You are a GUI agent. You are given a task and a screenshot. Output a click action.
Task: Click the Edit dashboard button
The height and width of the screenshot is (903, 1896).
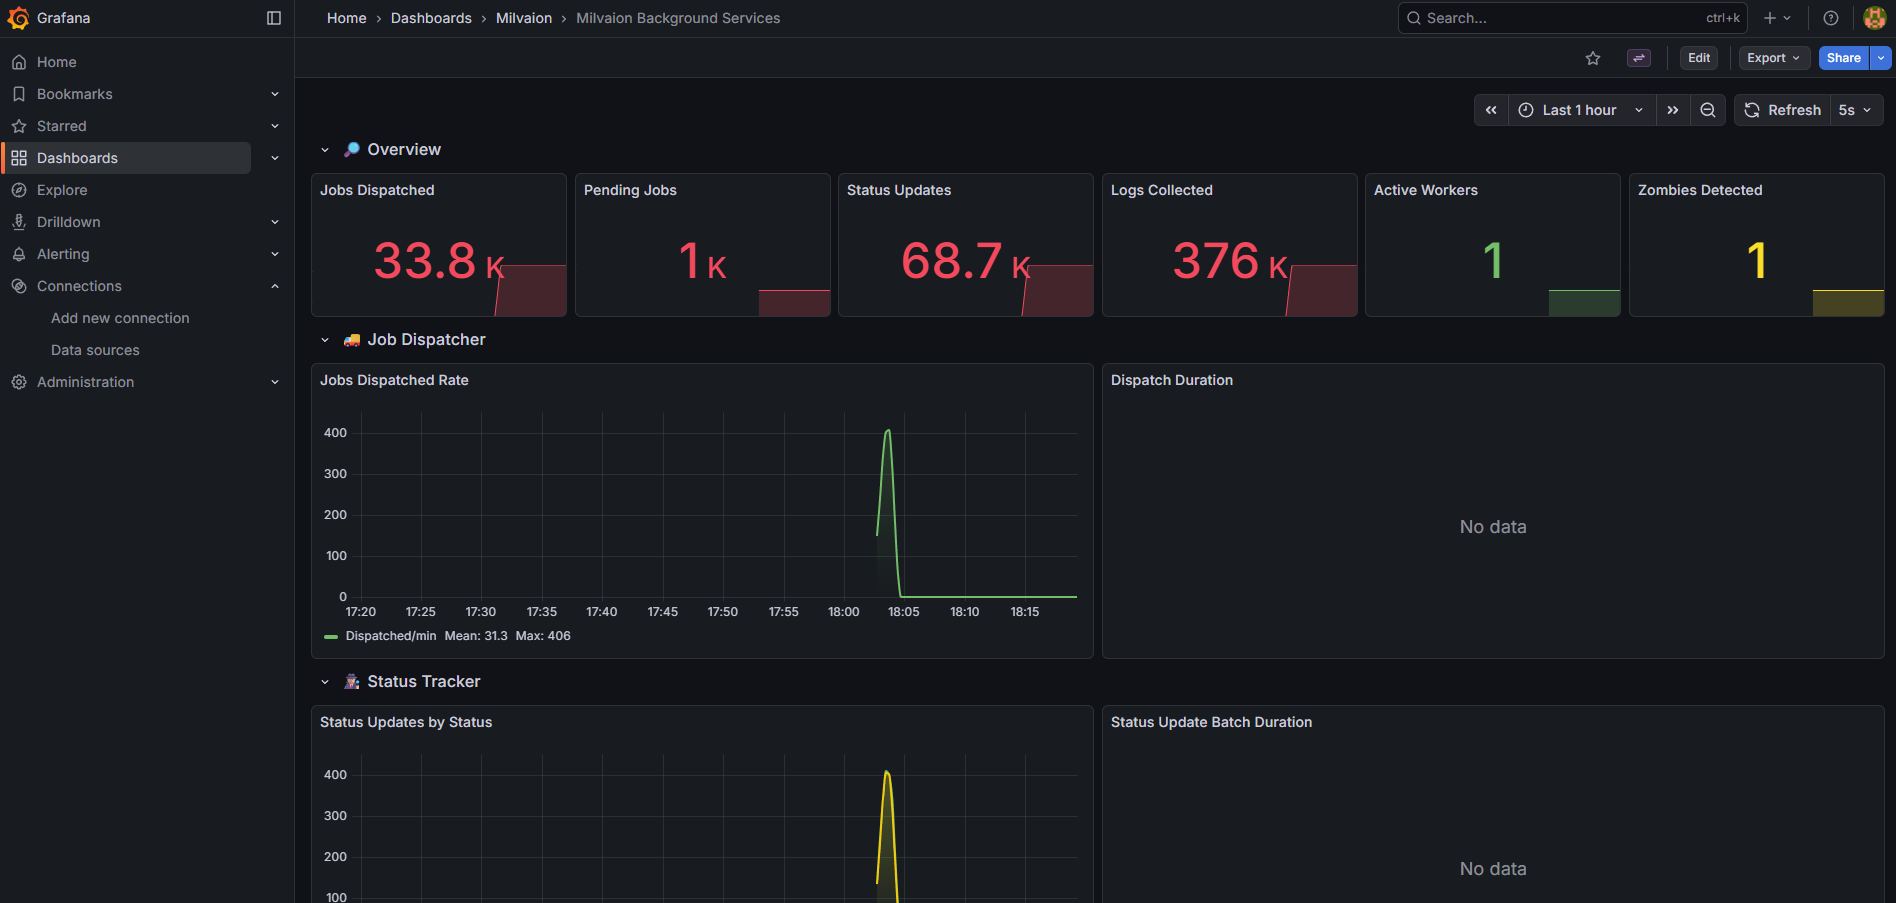pyautogui.click(x=1698, y=58)
